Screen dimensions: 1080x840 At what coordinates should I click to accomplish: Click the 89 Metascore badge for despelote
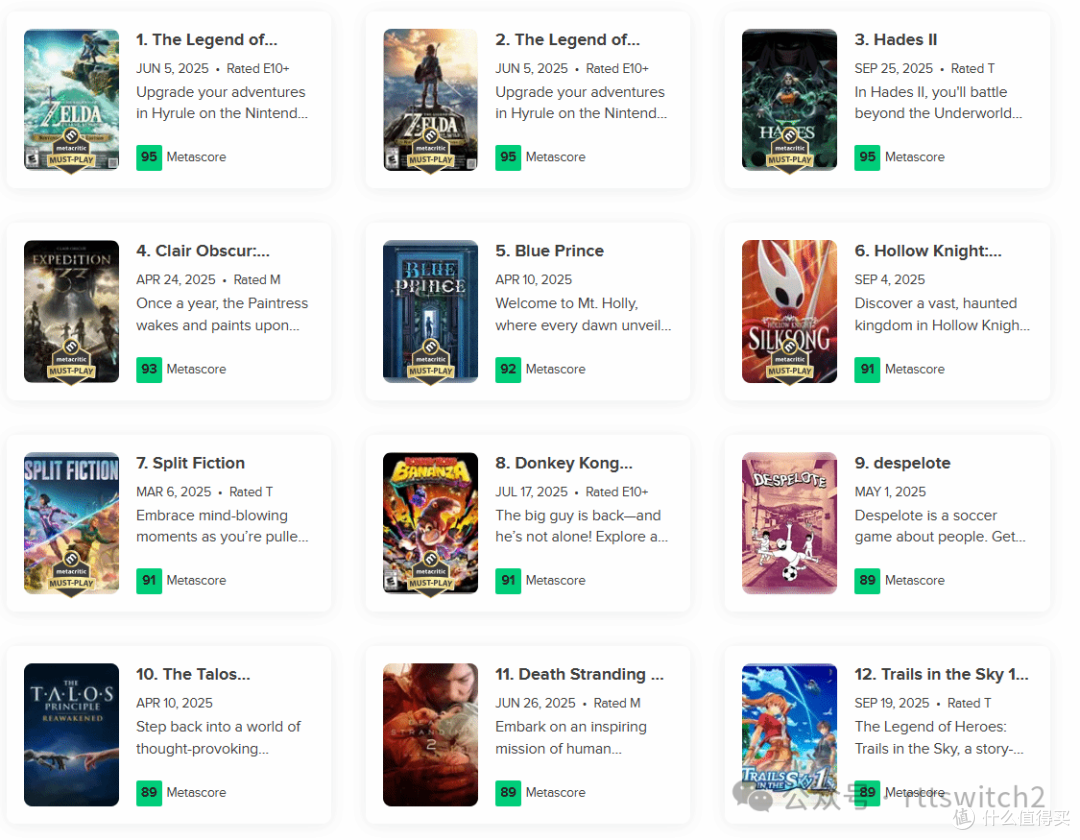pos(867,580)
